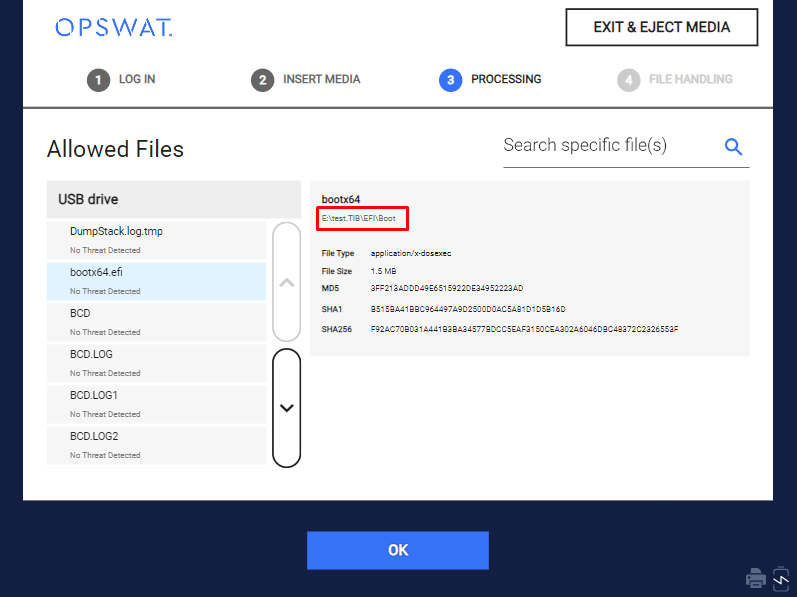
Task: Click the SHA256 hash value
Action: click(x=525, y=329)
